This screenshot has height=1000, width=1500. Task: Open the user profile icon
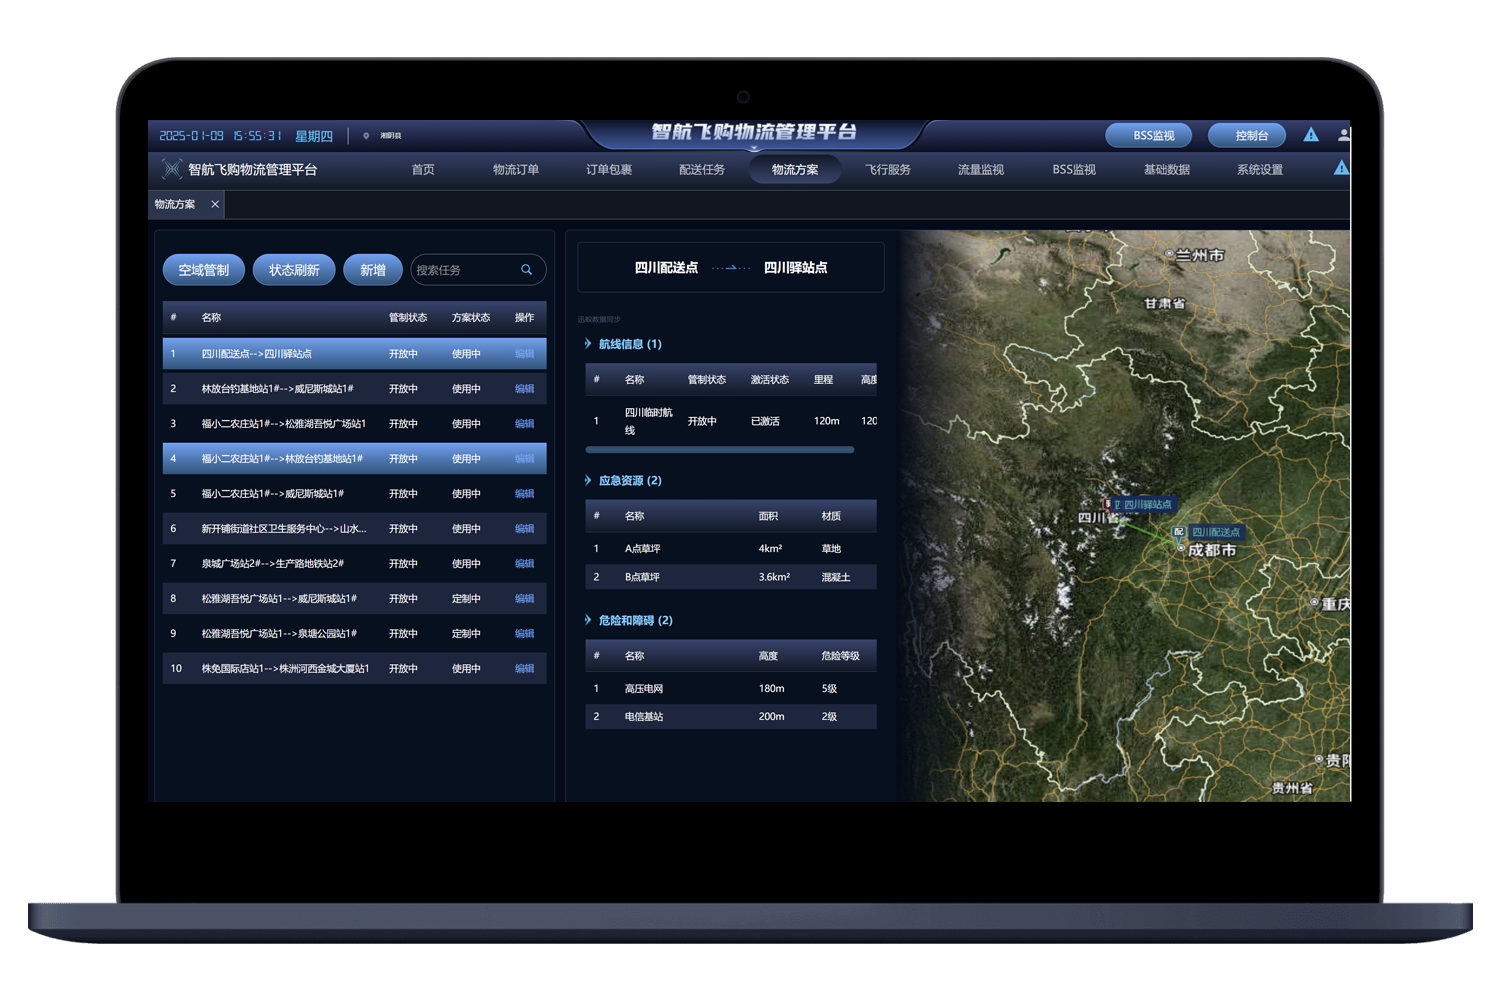tap(1343, 135)
